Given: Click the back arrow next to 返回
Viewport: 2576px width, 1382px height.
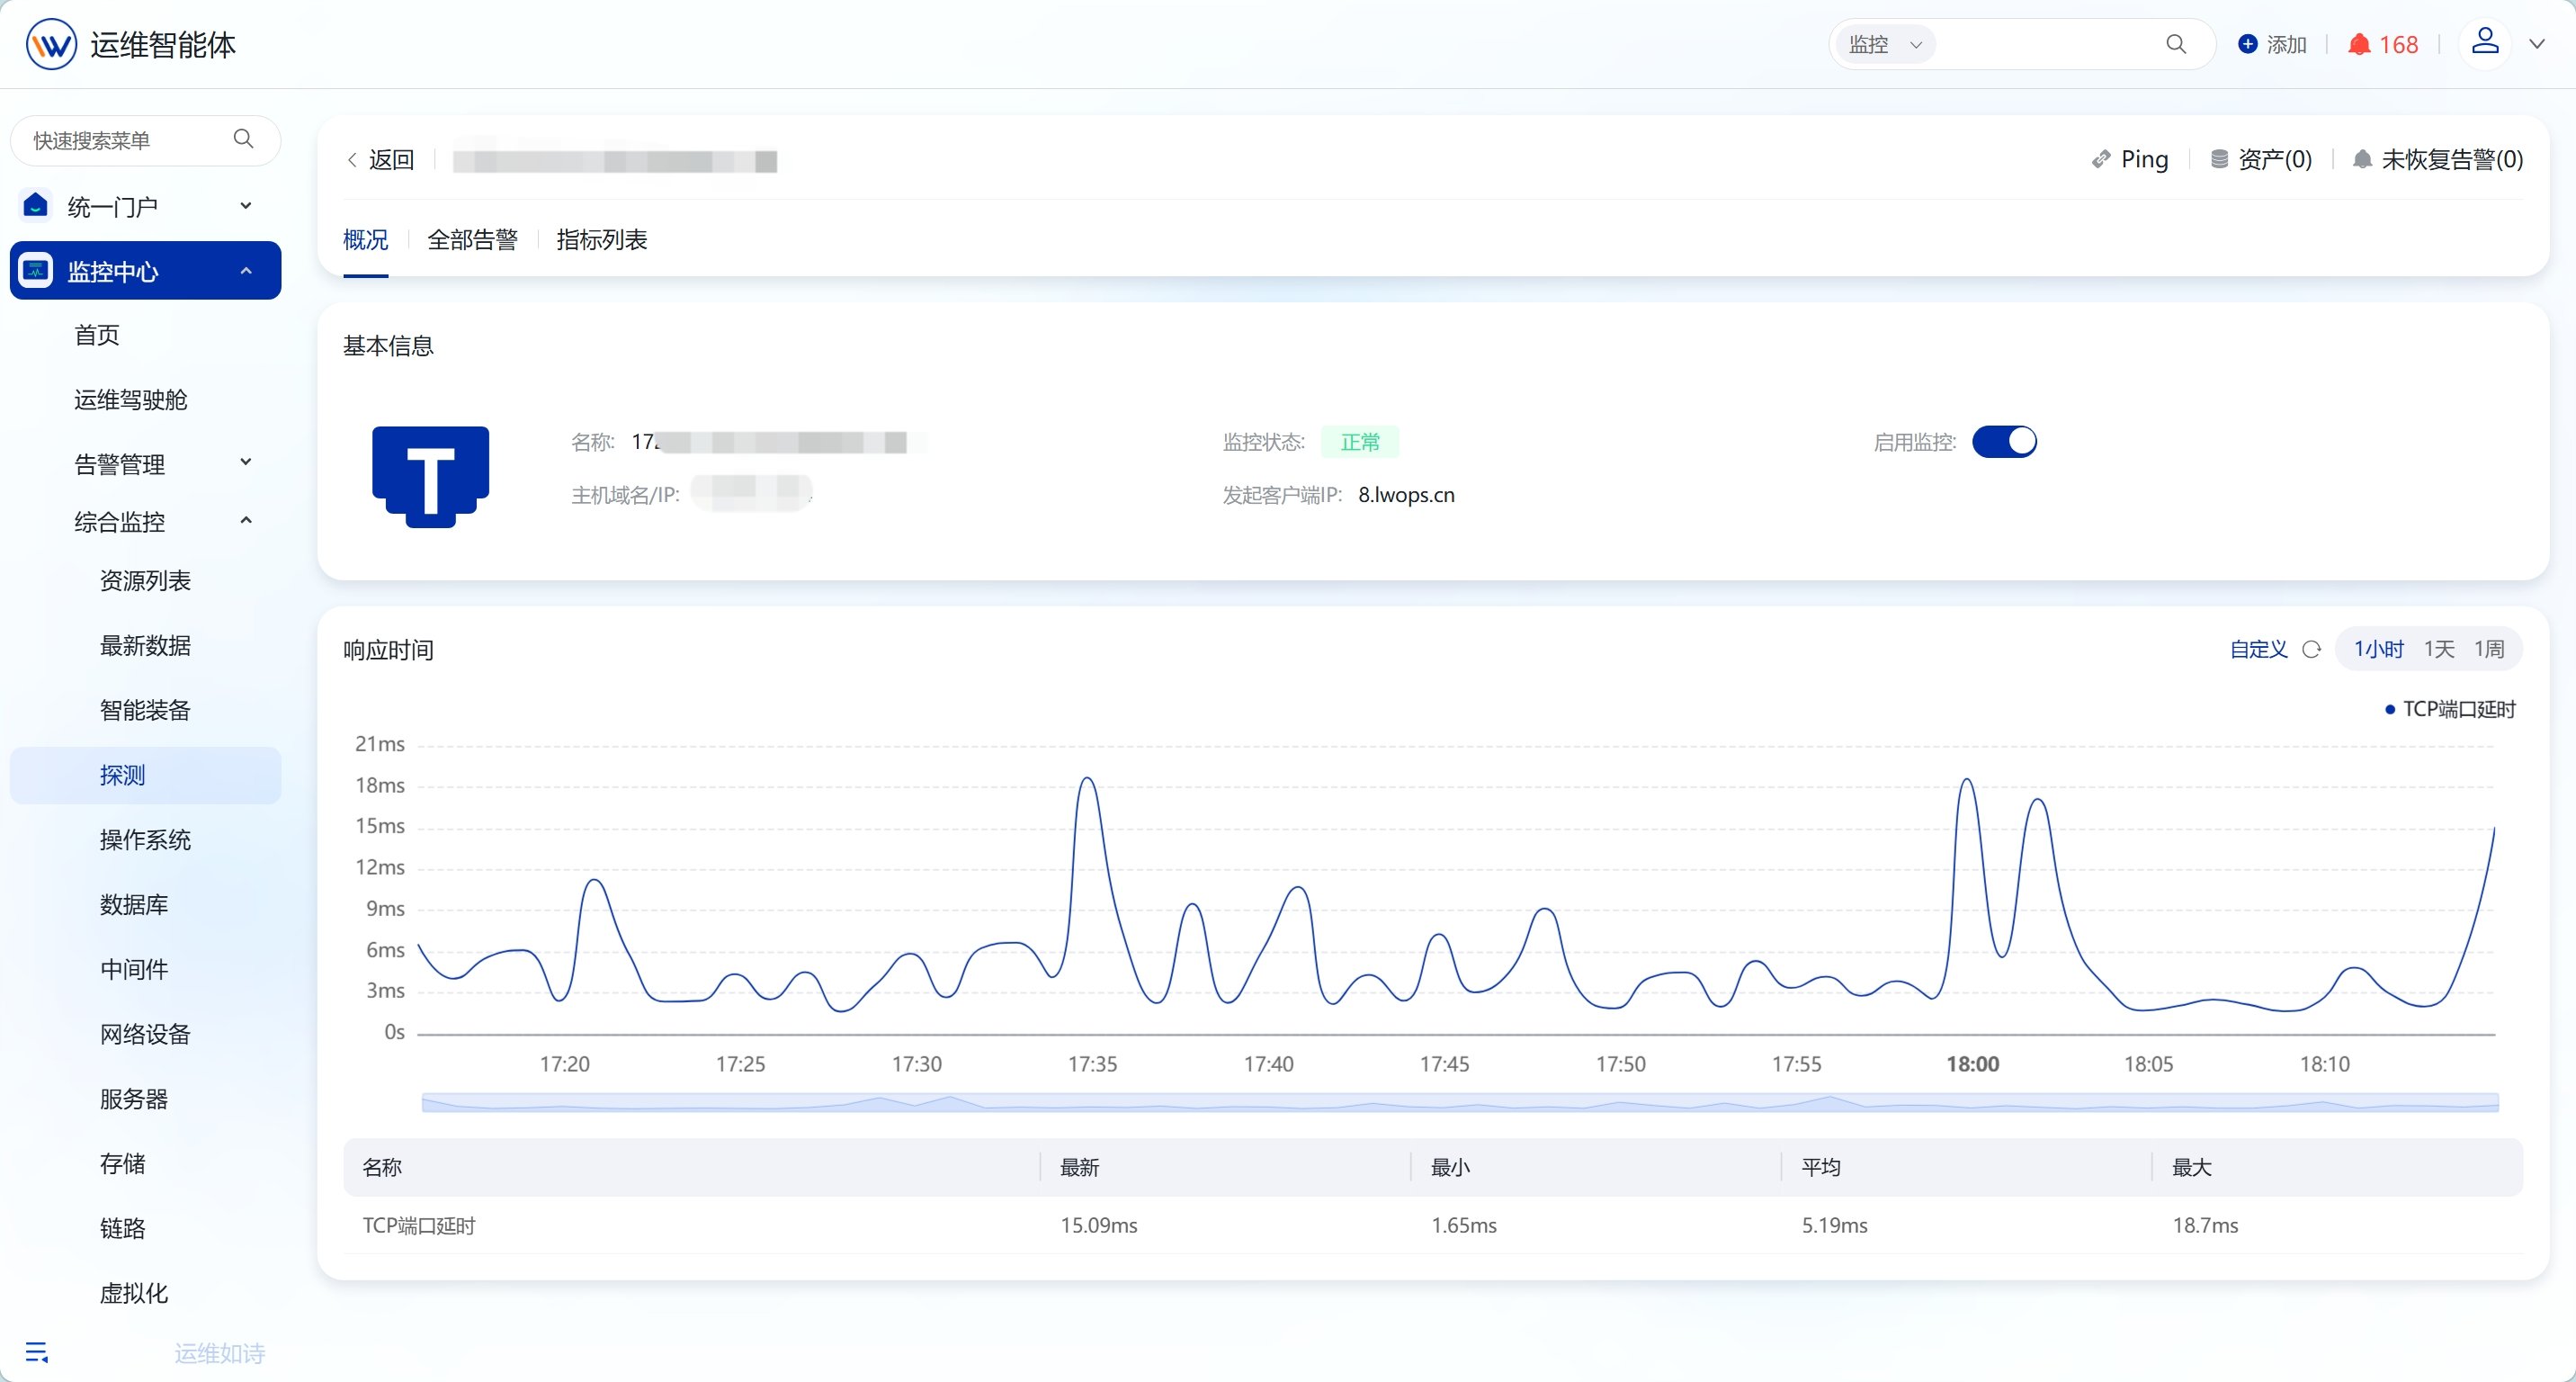Looking at the screenshot, I should [x=352, y=160].
